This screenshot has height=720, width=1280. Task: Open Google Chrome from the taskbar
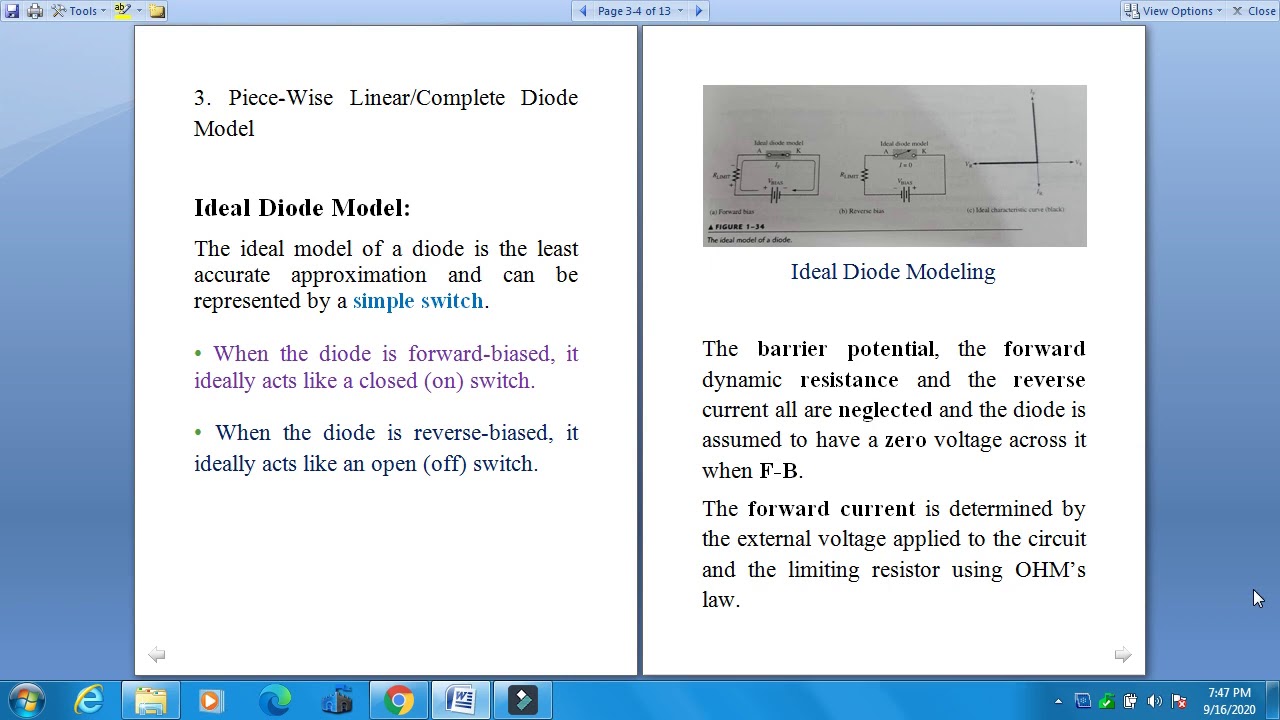coord(398,700)
